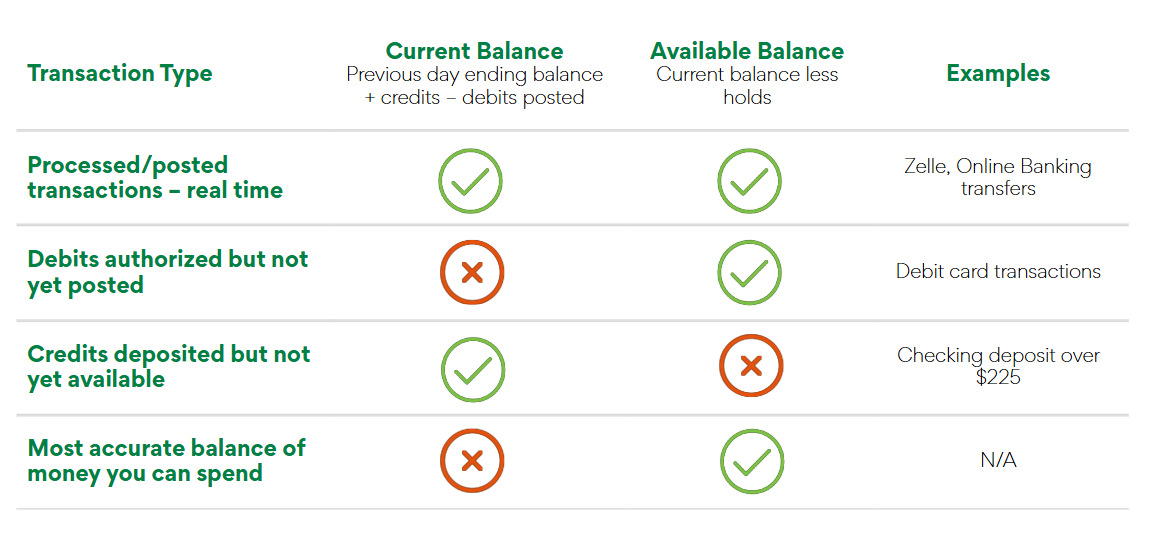Select Debits authorized but not yet posted label
Screen dimensions: 1167x550
pos(168,272)
